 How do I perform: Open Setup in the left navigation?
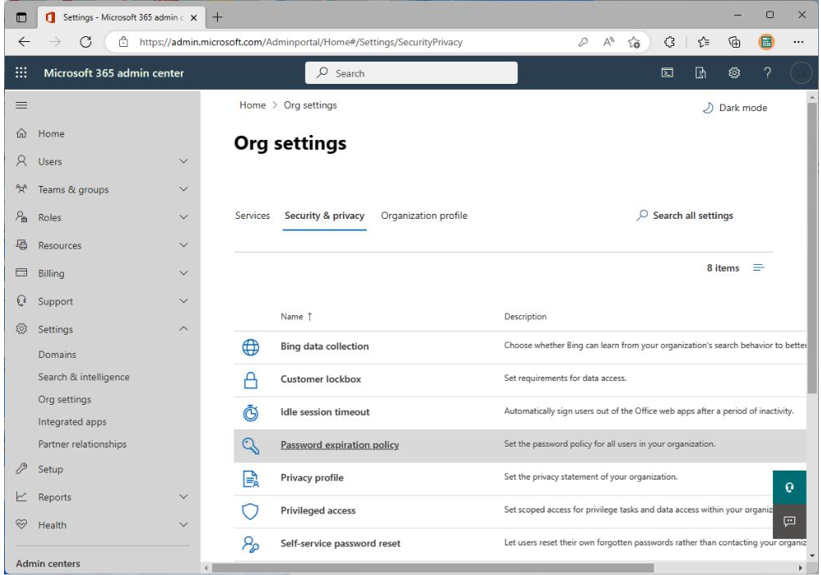tap(50, 469)
